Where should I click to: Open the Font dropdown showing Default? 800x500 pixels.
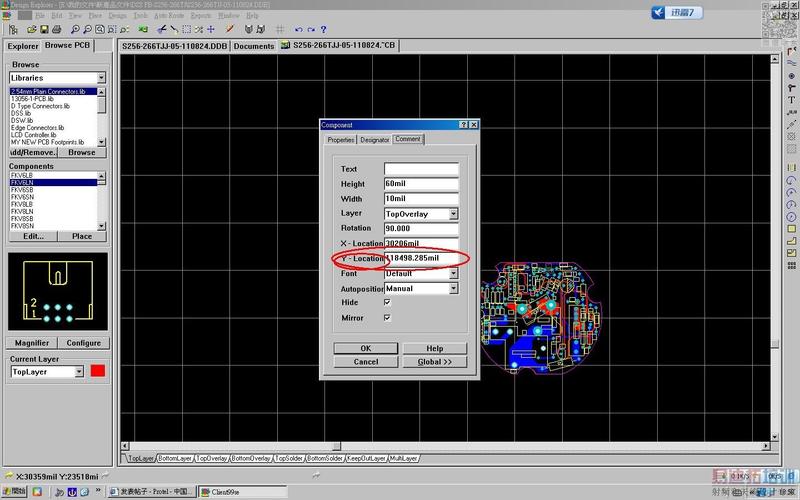453,273
